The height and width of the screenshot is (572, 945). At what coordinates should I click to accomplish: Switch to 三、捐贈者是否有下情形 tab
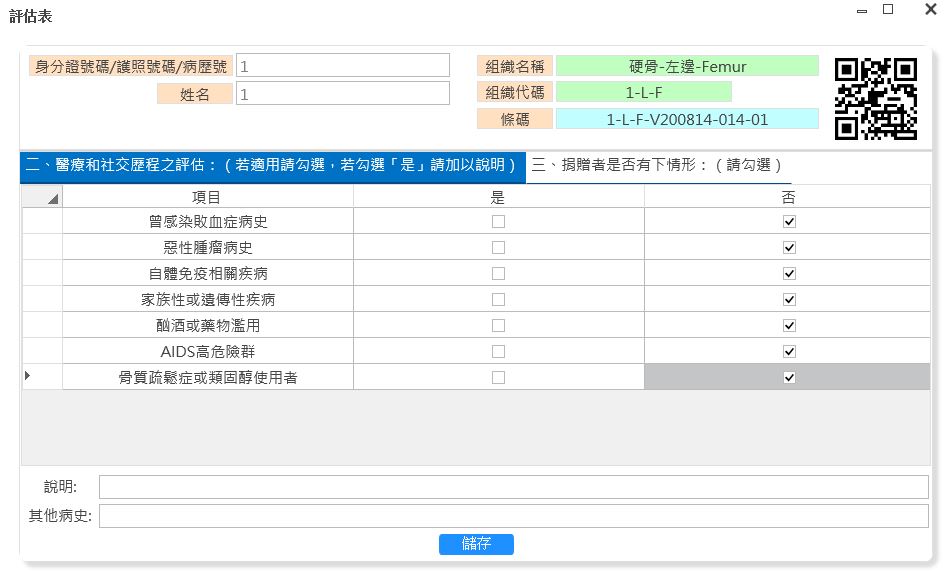[x=657, y=166]
